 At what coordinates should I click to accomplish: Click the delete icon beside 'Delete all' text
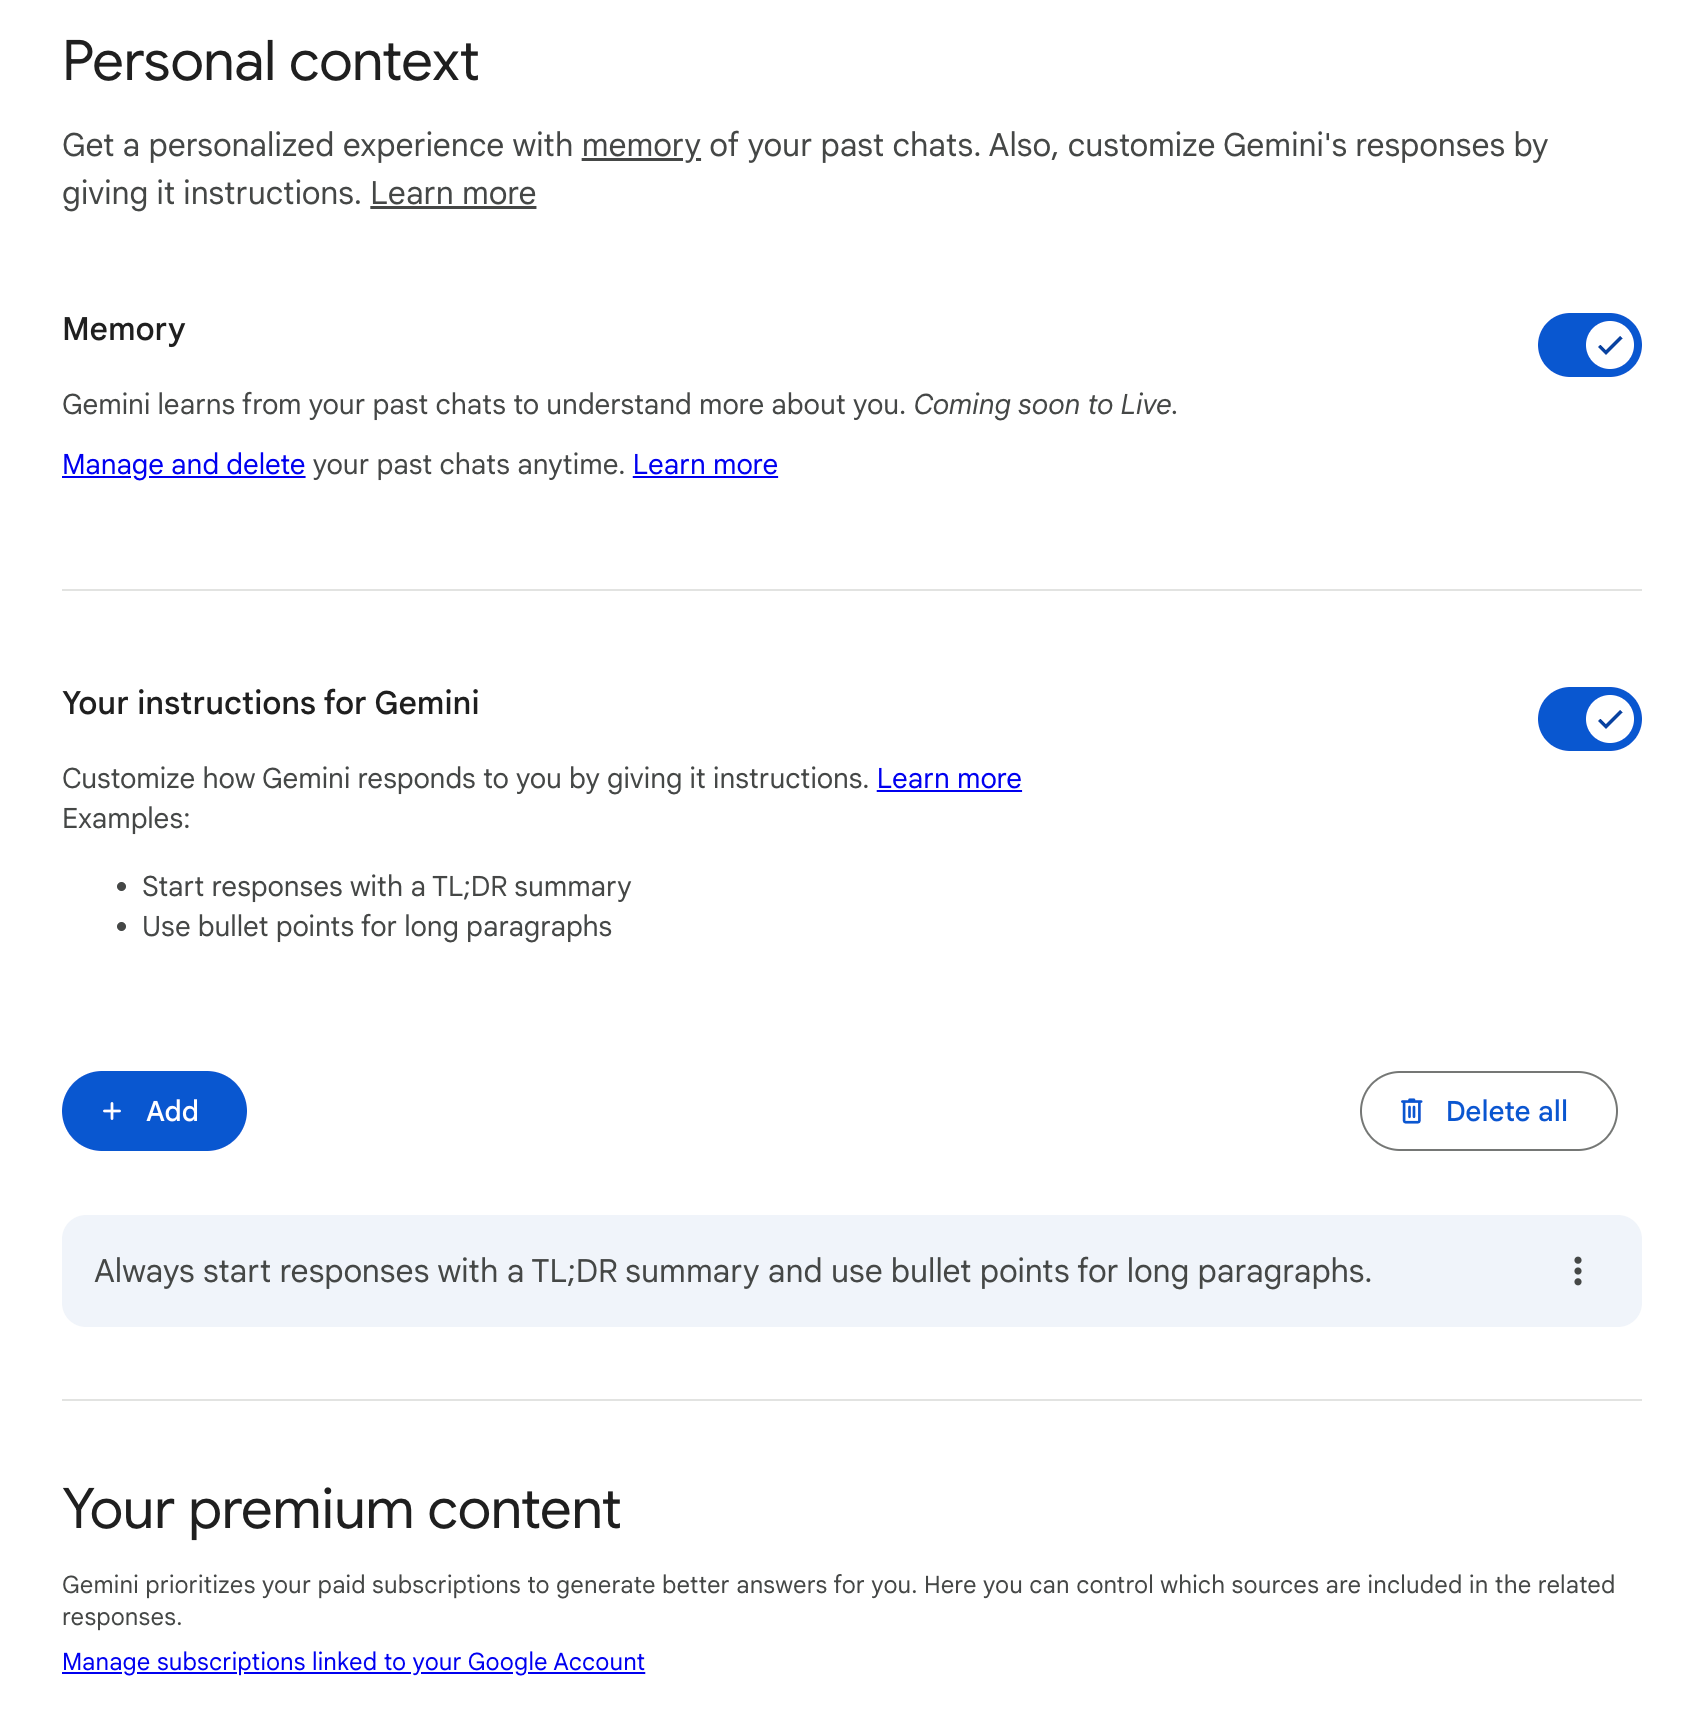pos(1410,1110)
